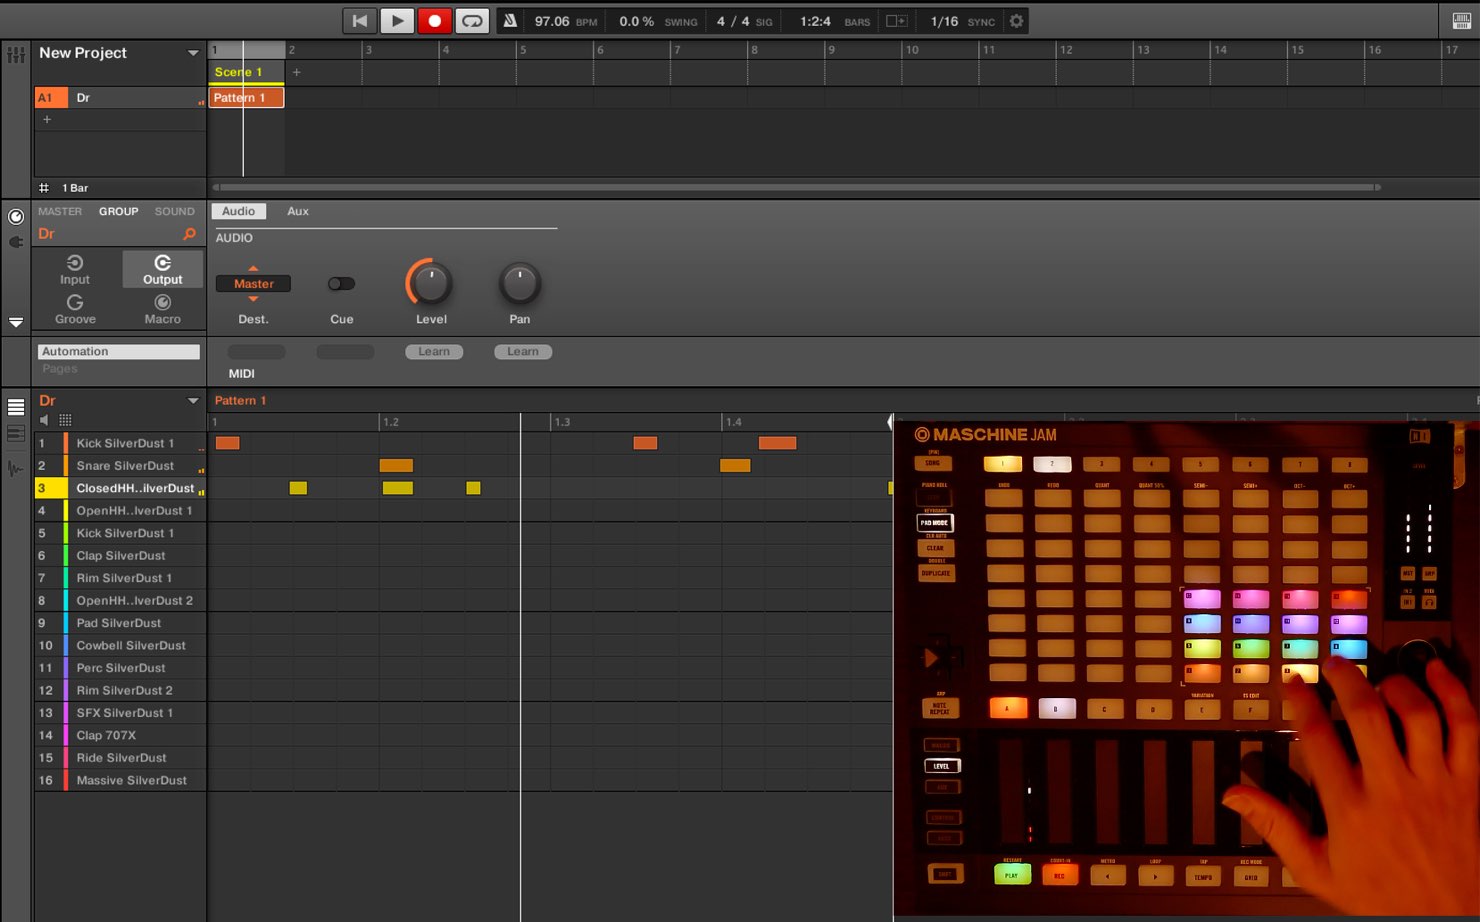Click the orange quick browse magnifier

[189, 234]
